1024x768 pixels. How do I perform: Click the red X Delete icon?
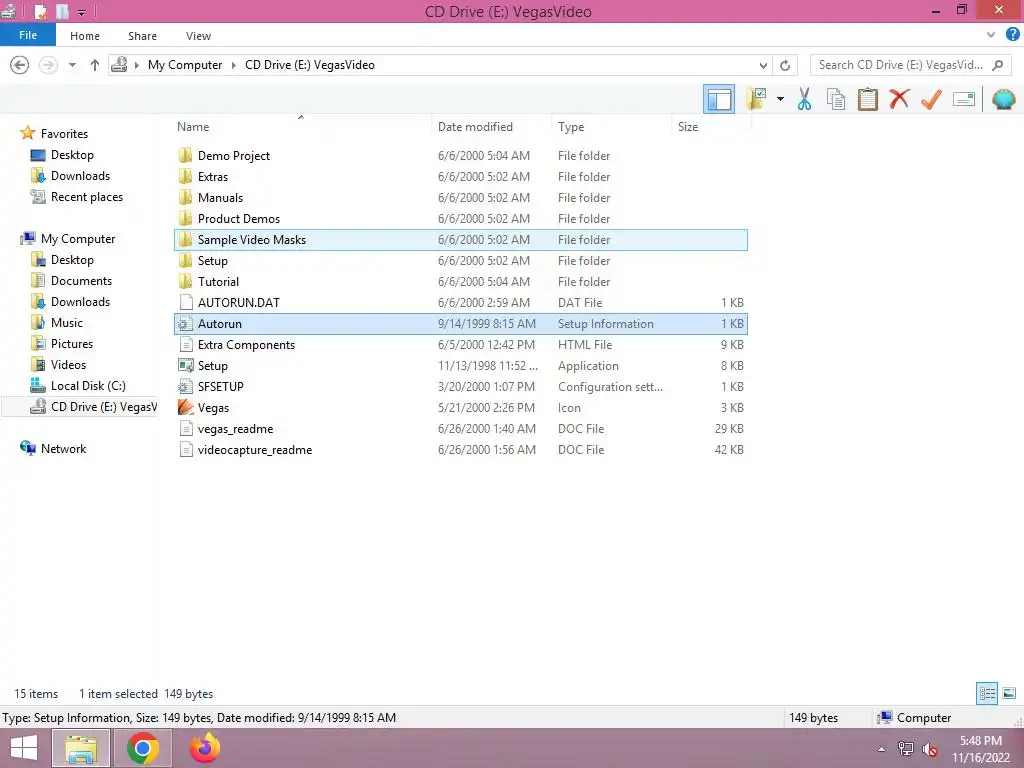(899, 99)
